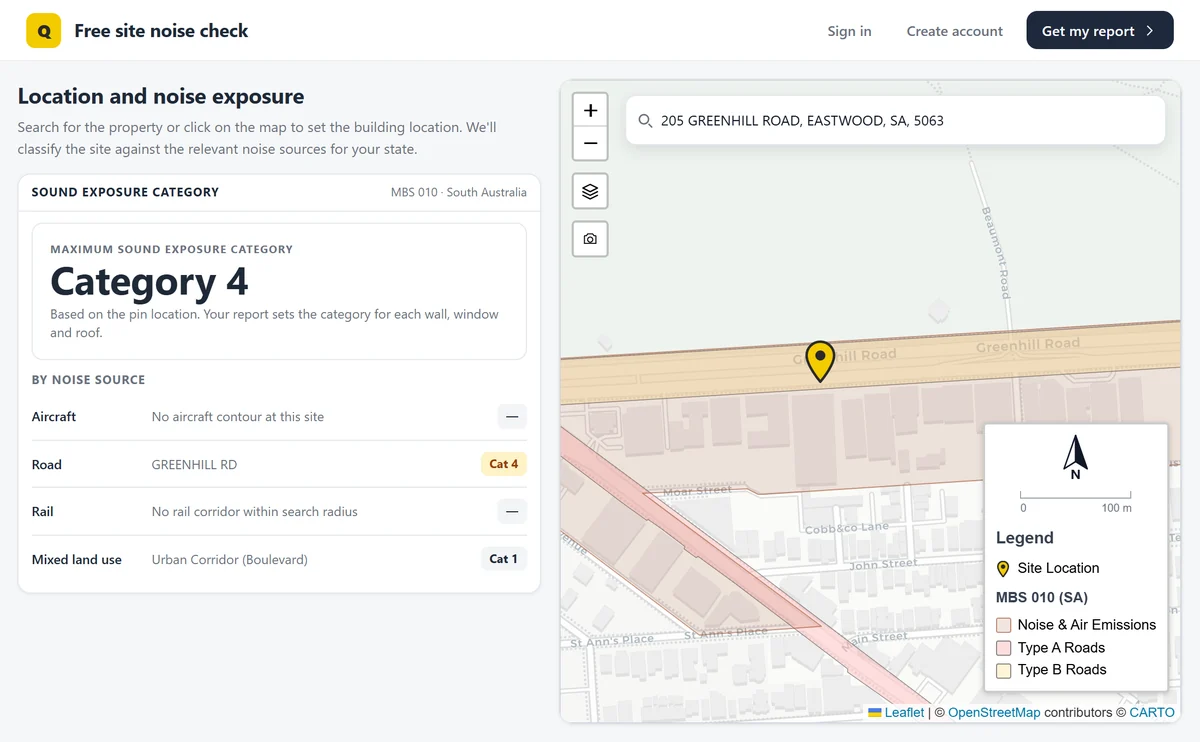Click the 100 m scale bar

pyautogui.click(x=1075, y=500)
